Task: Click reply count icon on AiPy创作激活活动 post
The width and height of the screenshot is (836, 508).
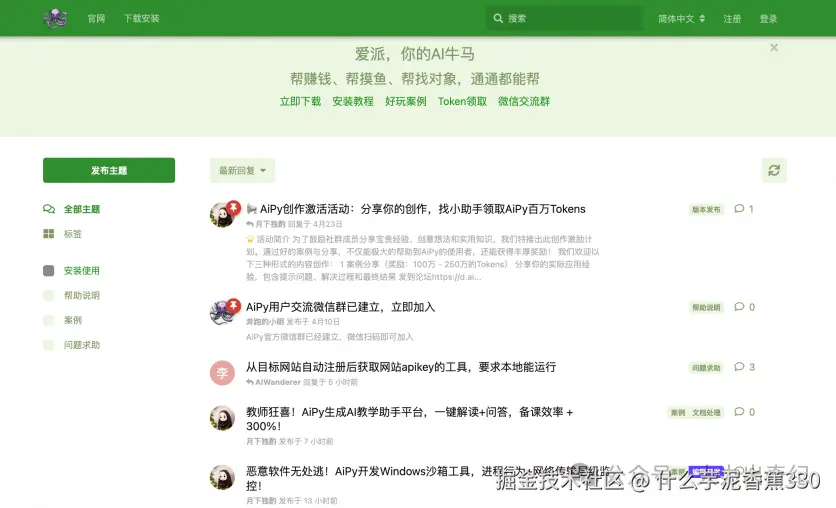Action: tap(739, 208)
